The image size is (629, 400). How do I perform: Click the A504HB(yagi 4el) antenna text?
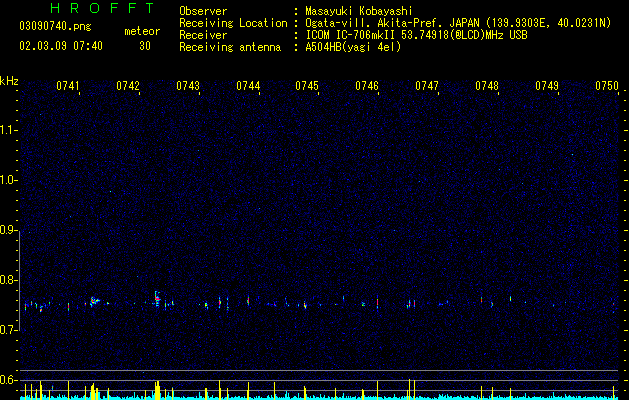click(x=353, y=47)
